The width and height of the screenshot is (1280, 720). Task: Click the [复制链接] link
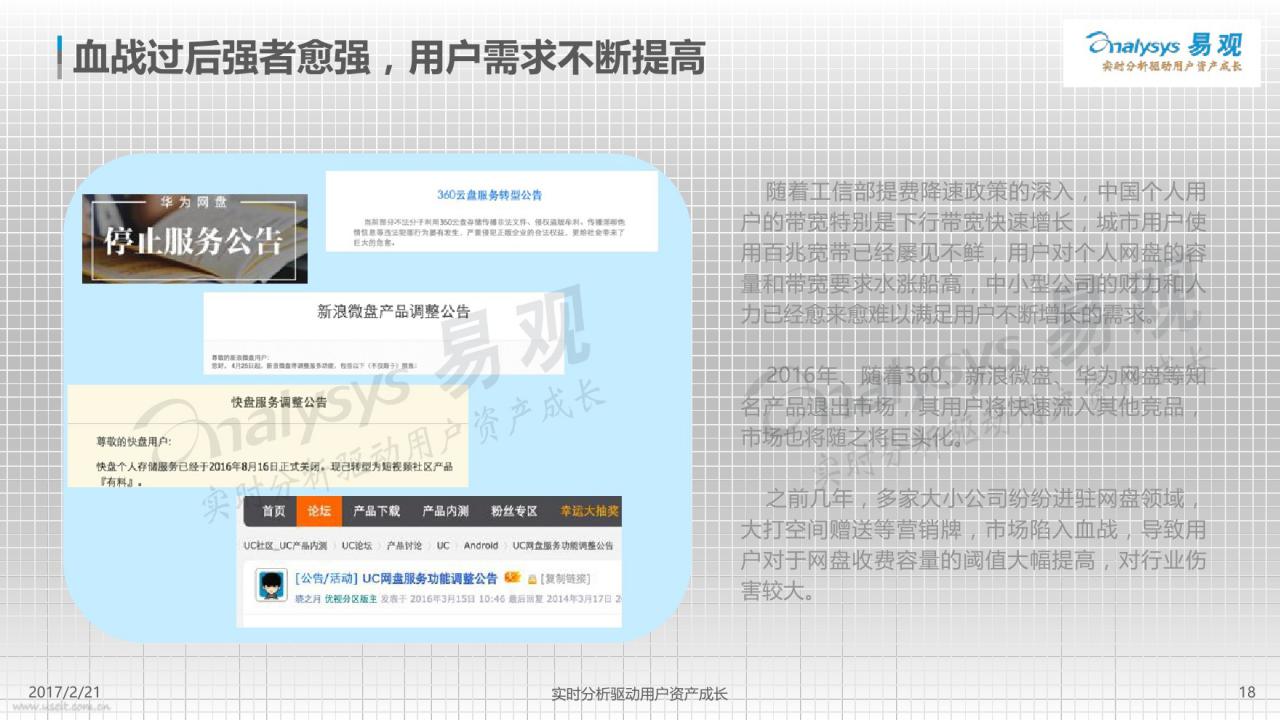pyautogui.click(x=565, y=579)
